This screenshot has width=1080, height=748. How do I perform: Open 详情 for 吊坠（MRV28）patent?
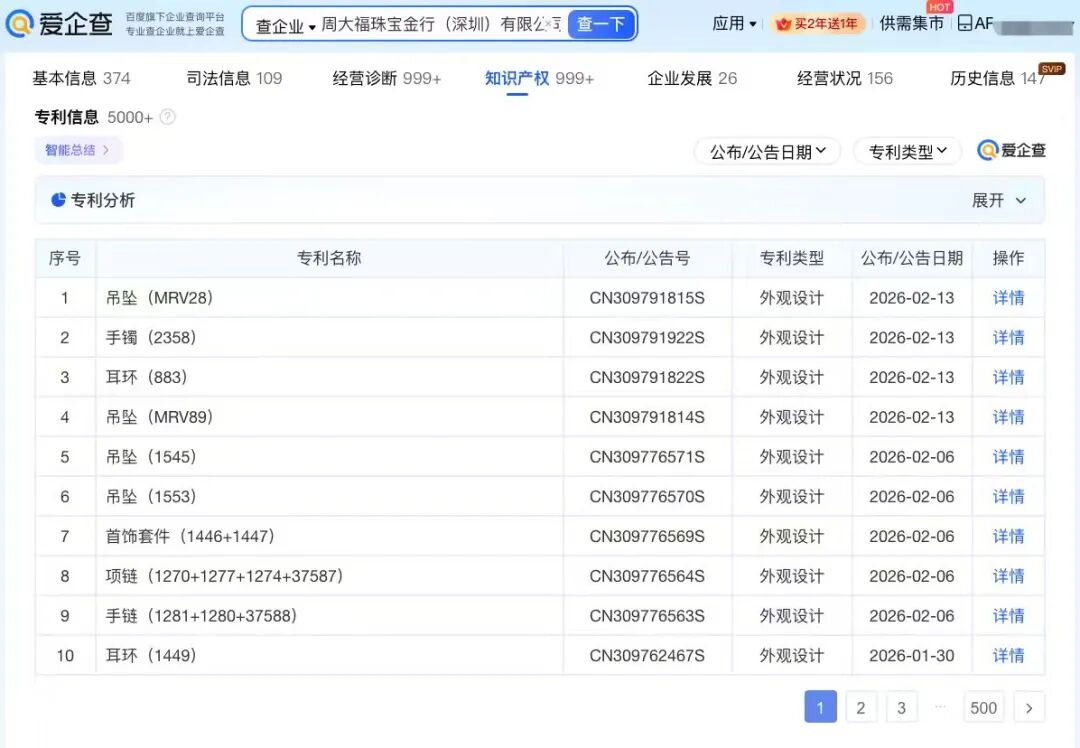(1008, 298)
